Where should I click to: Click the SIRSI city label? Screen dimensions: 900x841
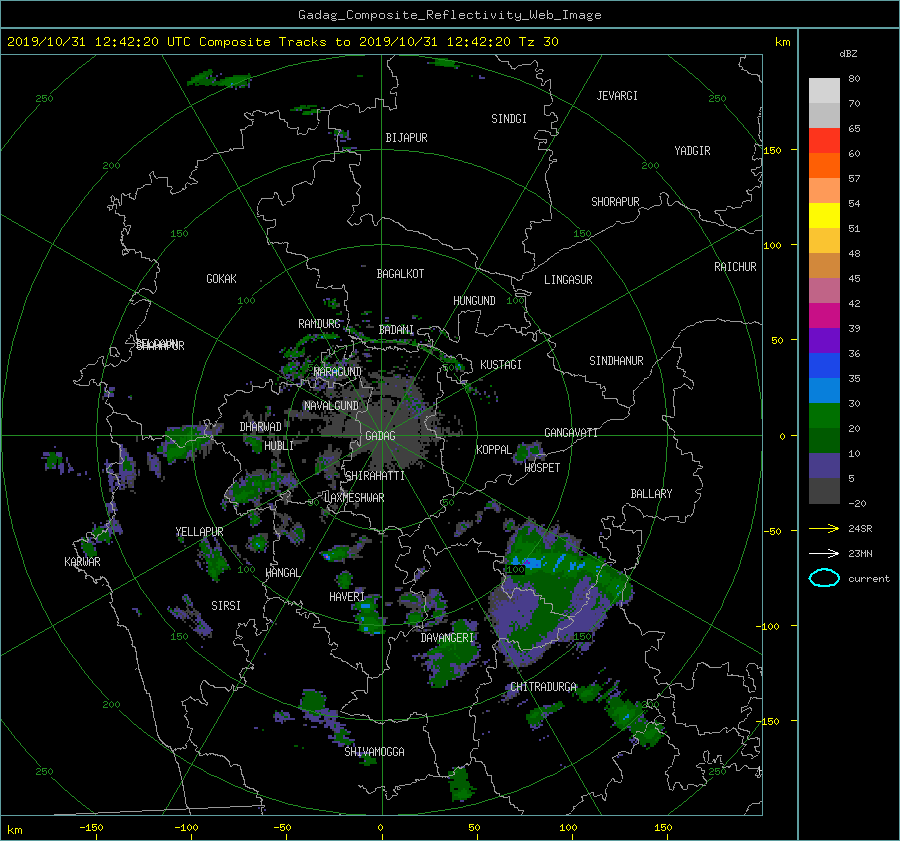(226, 606)
